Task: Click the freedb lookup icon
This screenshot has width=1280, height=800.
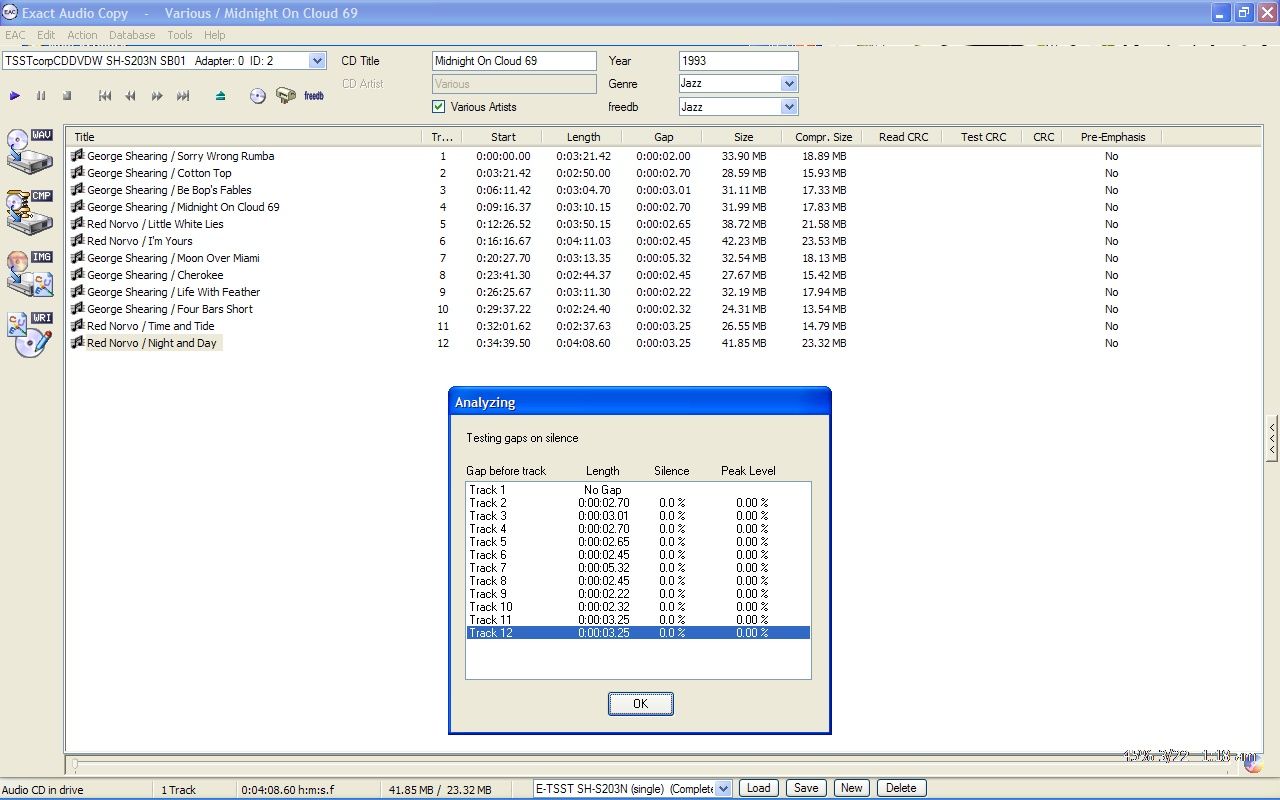Action: click(314, 96)
